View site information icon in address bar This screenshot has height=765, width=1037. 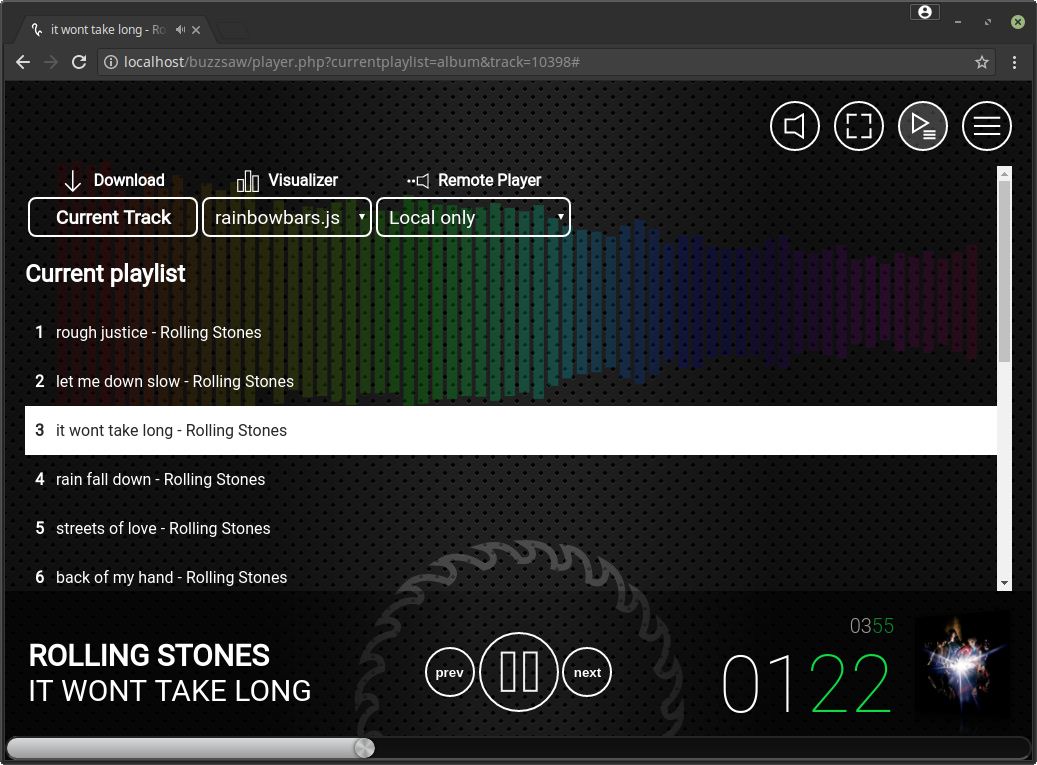coord(111,62)
